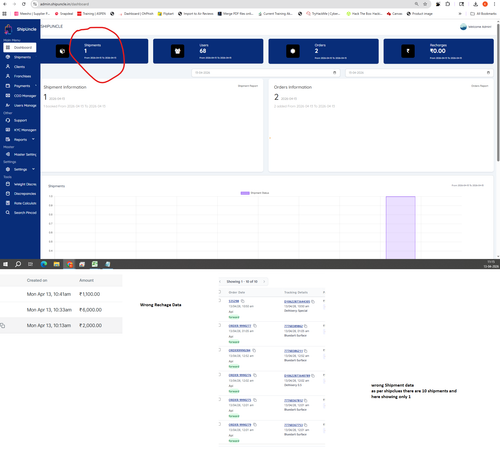Click the purple Shipment Status legend swatch
Screen dimensions: 500x459
coord(245,193)
